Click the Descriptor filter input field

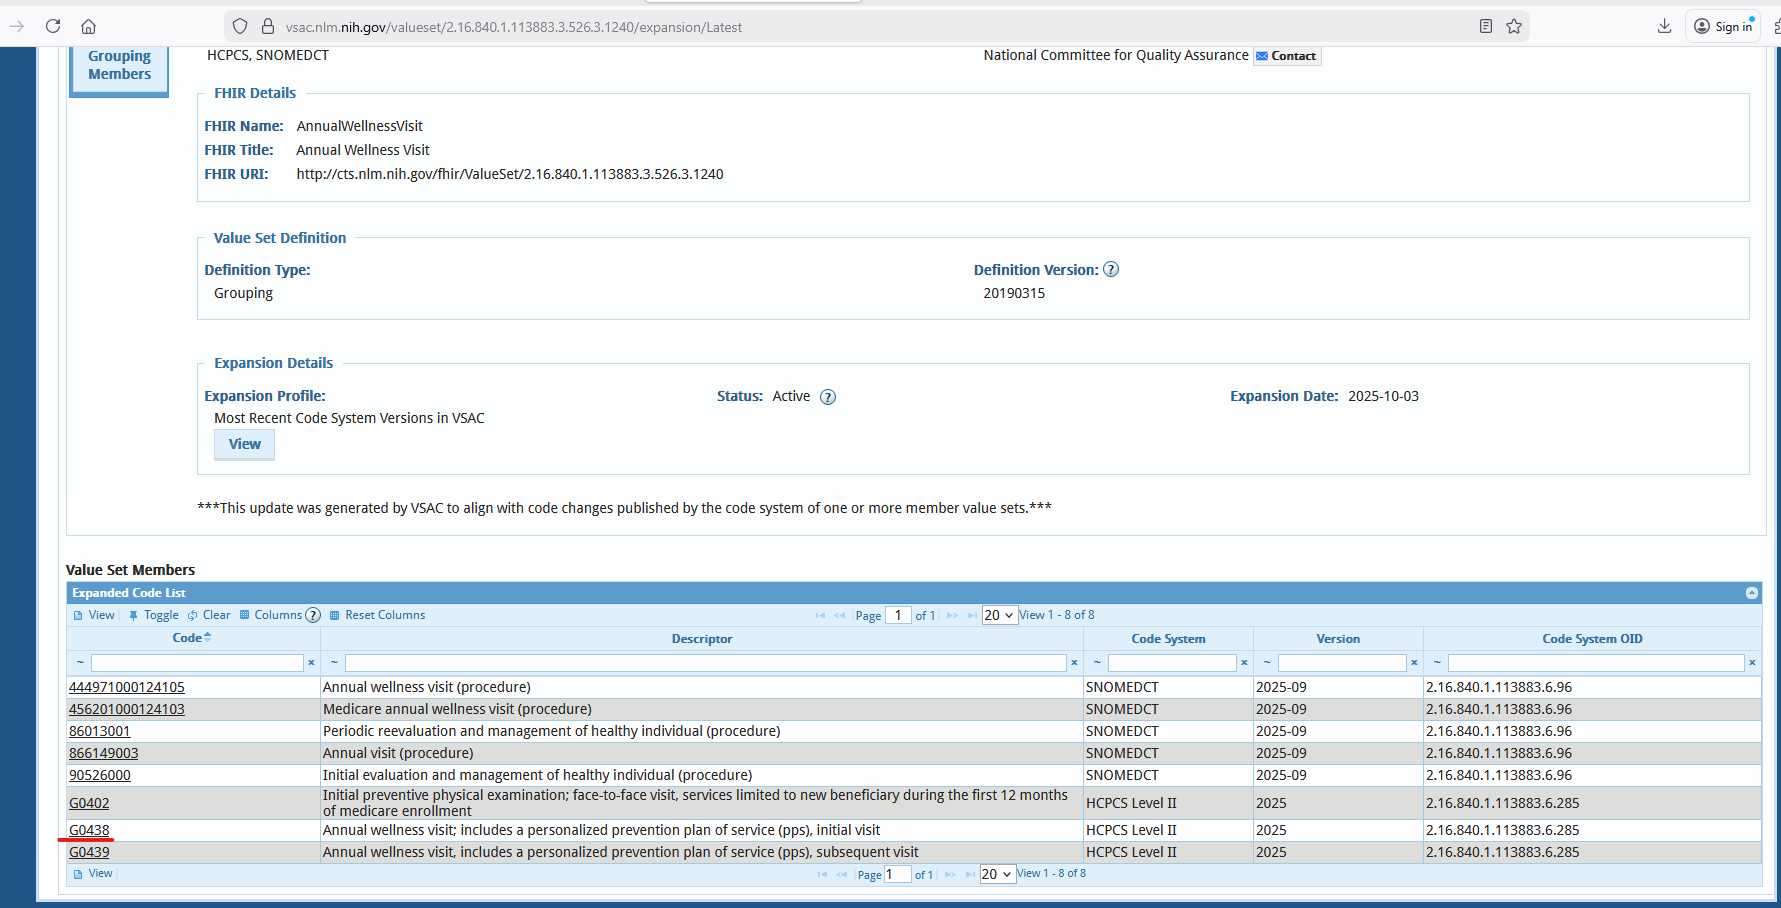tap(705, 663)
